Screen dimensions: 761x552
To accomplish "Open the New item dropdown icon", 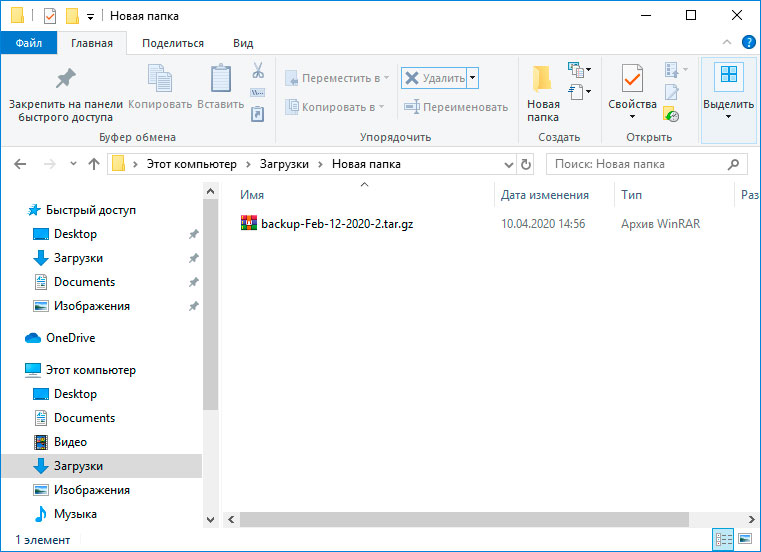I will coord(579,70).
